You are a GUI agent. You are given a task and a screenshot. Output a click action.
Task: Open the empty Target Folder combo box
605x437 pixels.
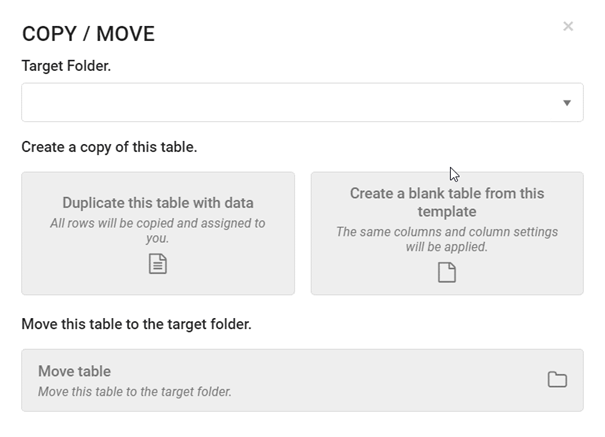pos(302,102)
